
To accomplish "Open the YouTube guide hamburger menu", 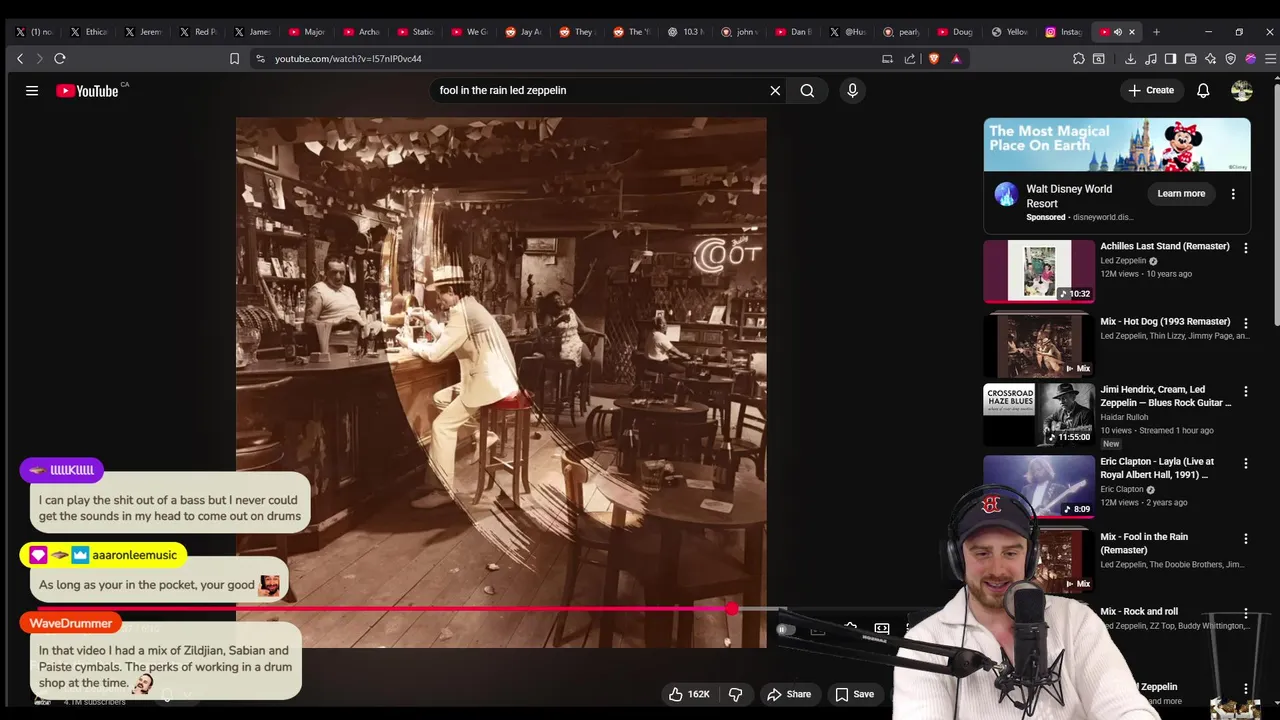I will coord(32,90).
